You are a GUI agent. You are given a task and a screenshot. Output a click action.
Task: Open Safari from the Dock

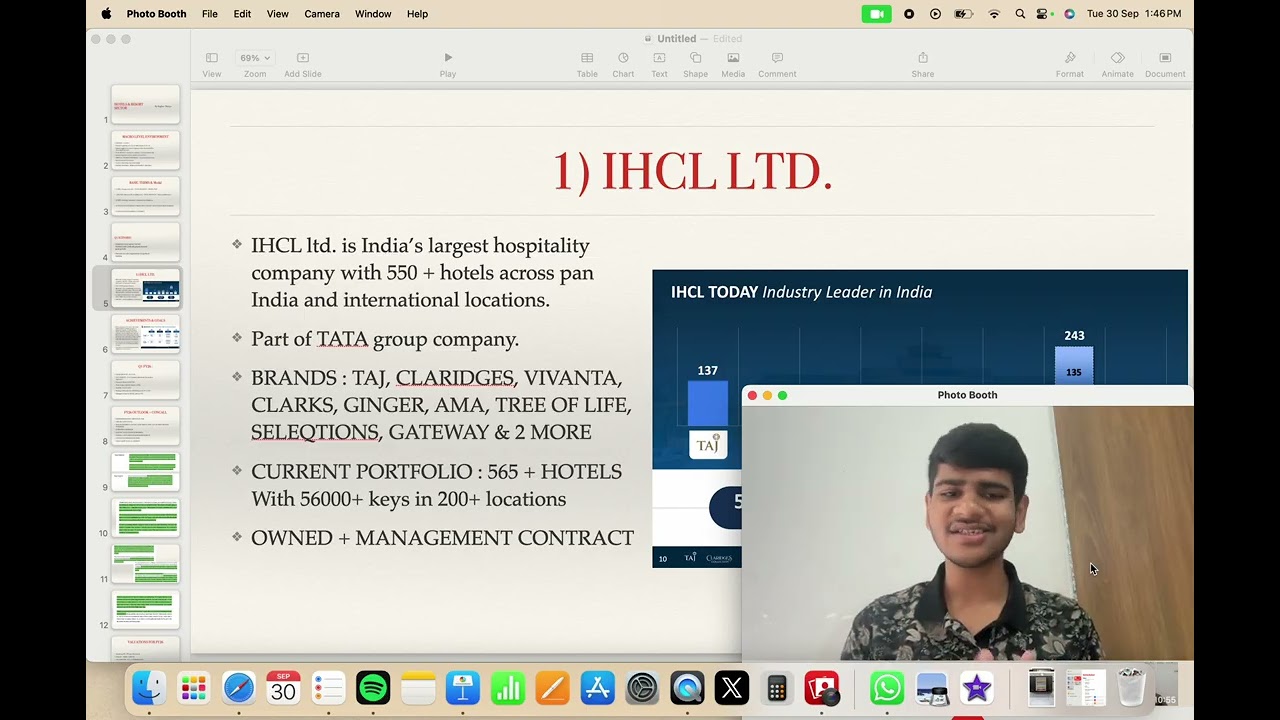point(239,688)
